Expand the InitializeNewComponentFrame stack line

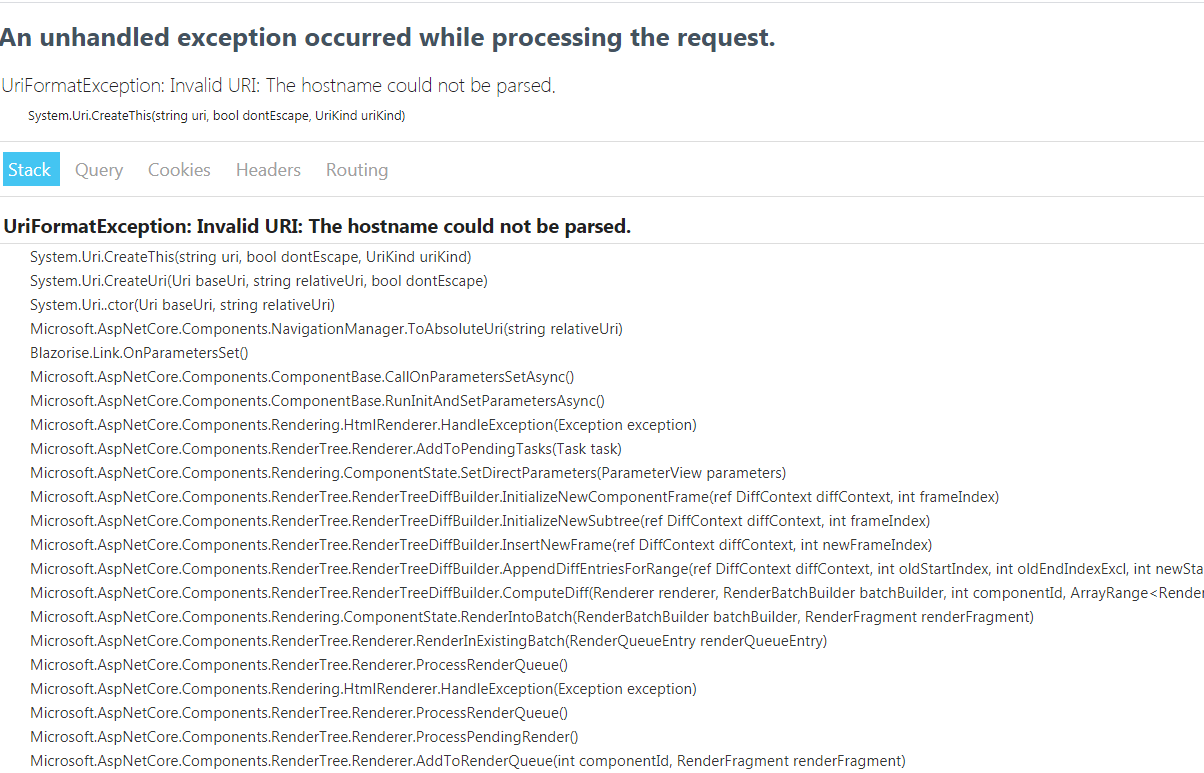[x=514, y=496]
